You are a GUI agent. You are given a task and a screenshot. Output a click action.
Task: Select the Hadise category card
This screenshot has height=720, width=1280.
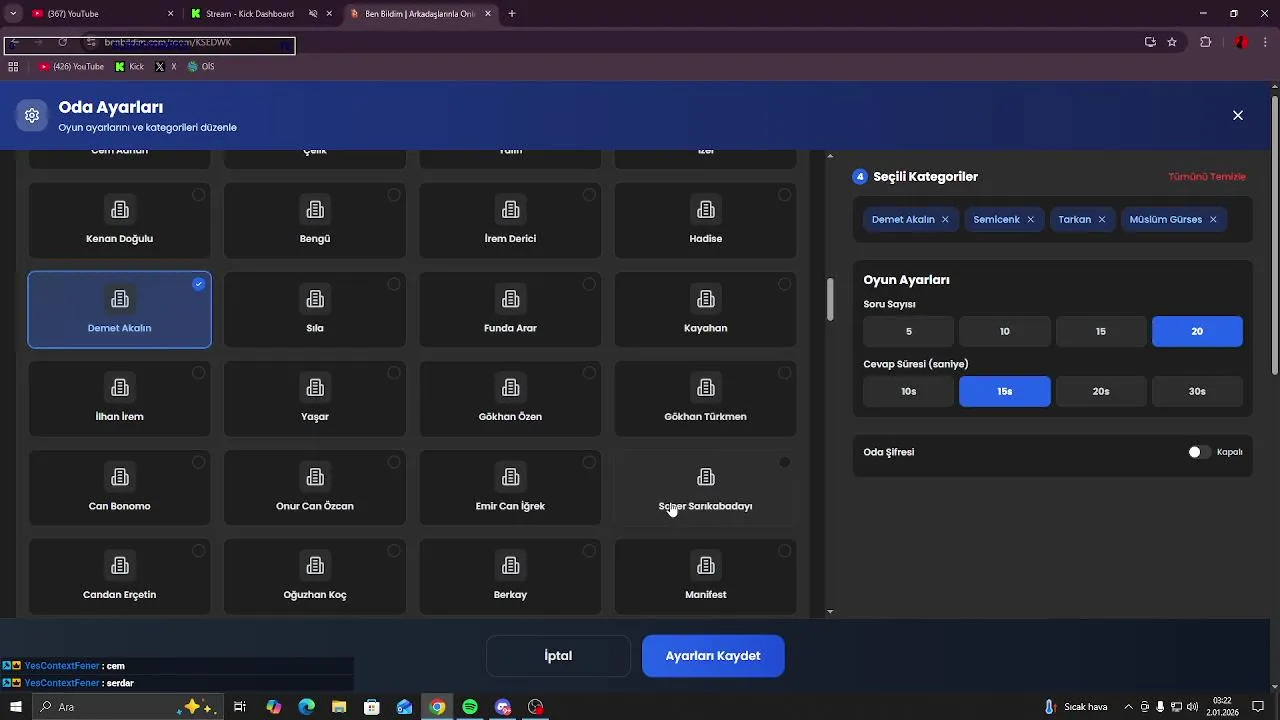coord(706,220)
